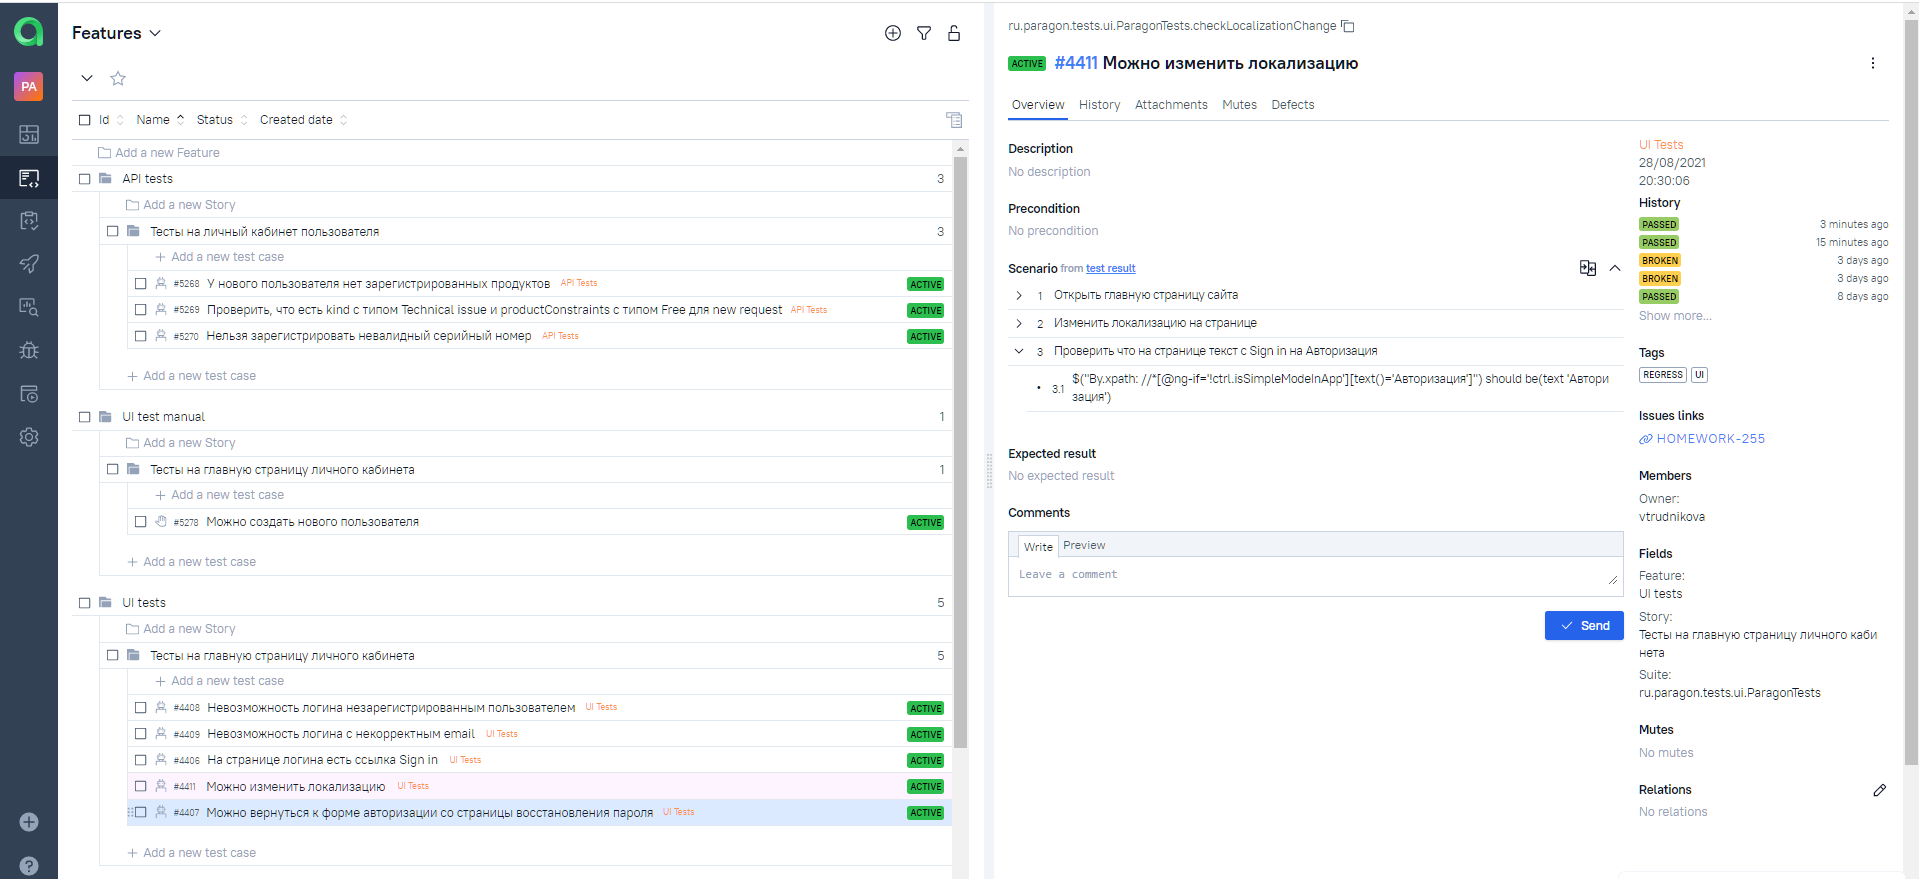
Task: Toggle the tree lock icon
Action: click(954, 33)
